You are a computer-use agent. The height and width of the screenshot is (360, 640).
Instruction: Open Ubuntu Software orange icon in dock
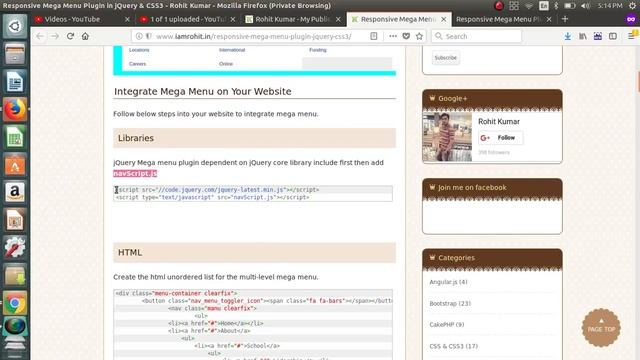click(x=15, y=165)
